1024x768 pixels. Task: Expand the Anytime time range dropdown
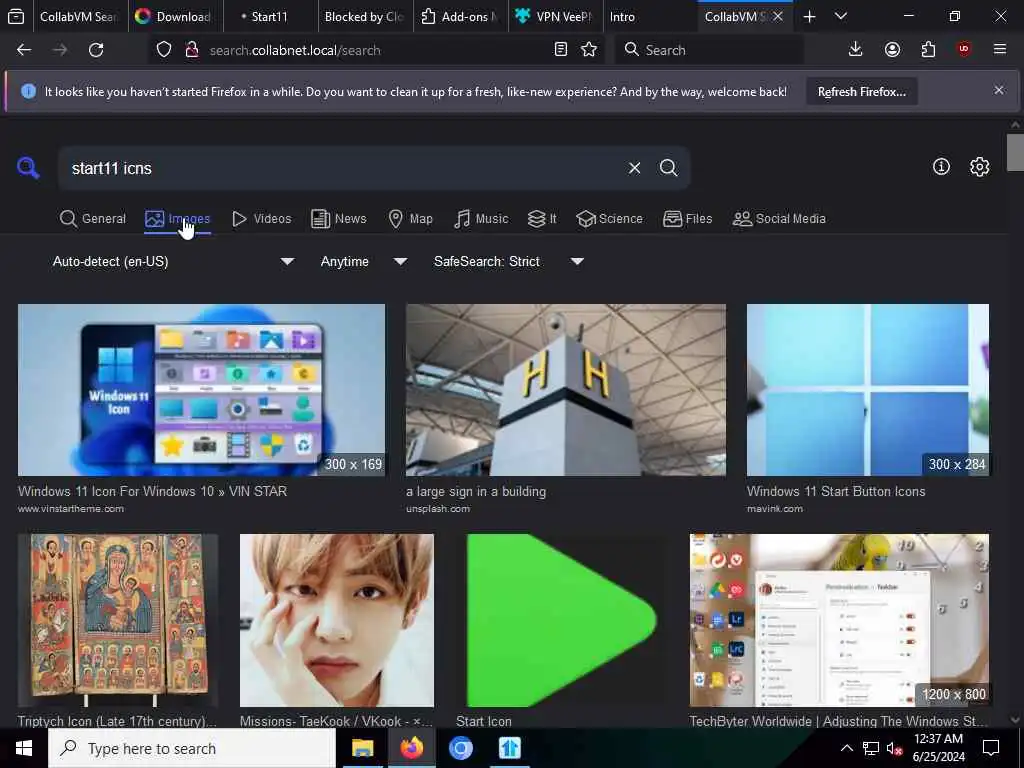click(x=363, y=261)
